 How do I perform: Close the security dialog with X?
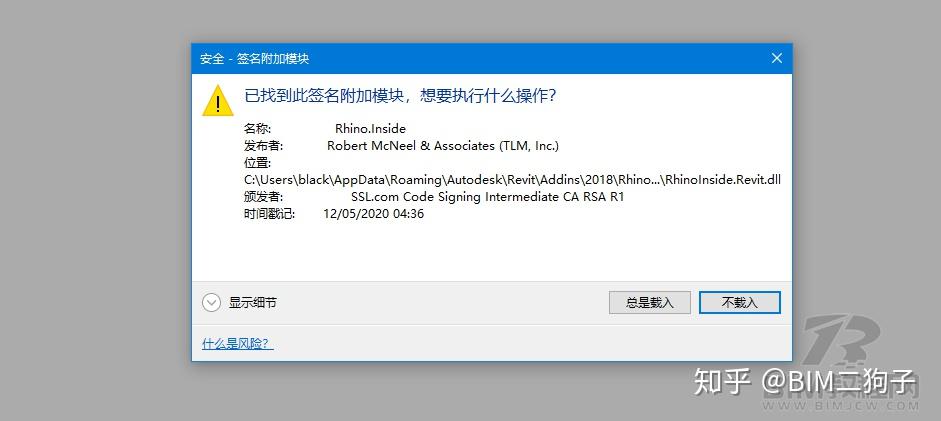click(776, 58)
